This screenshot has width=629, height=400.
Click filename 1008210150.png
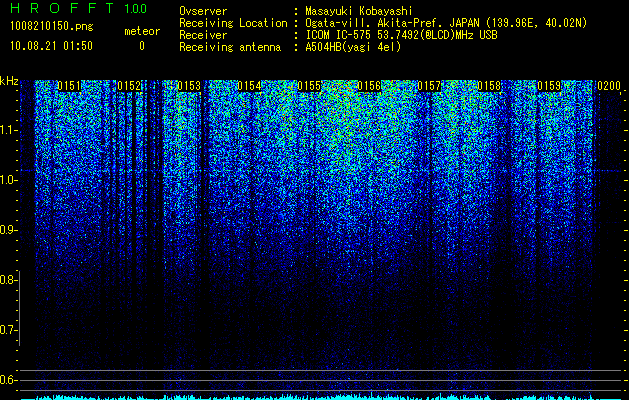(x=52, y=27)
